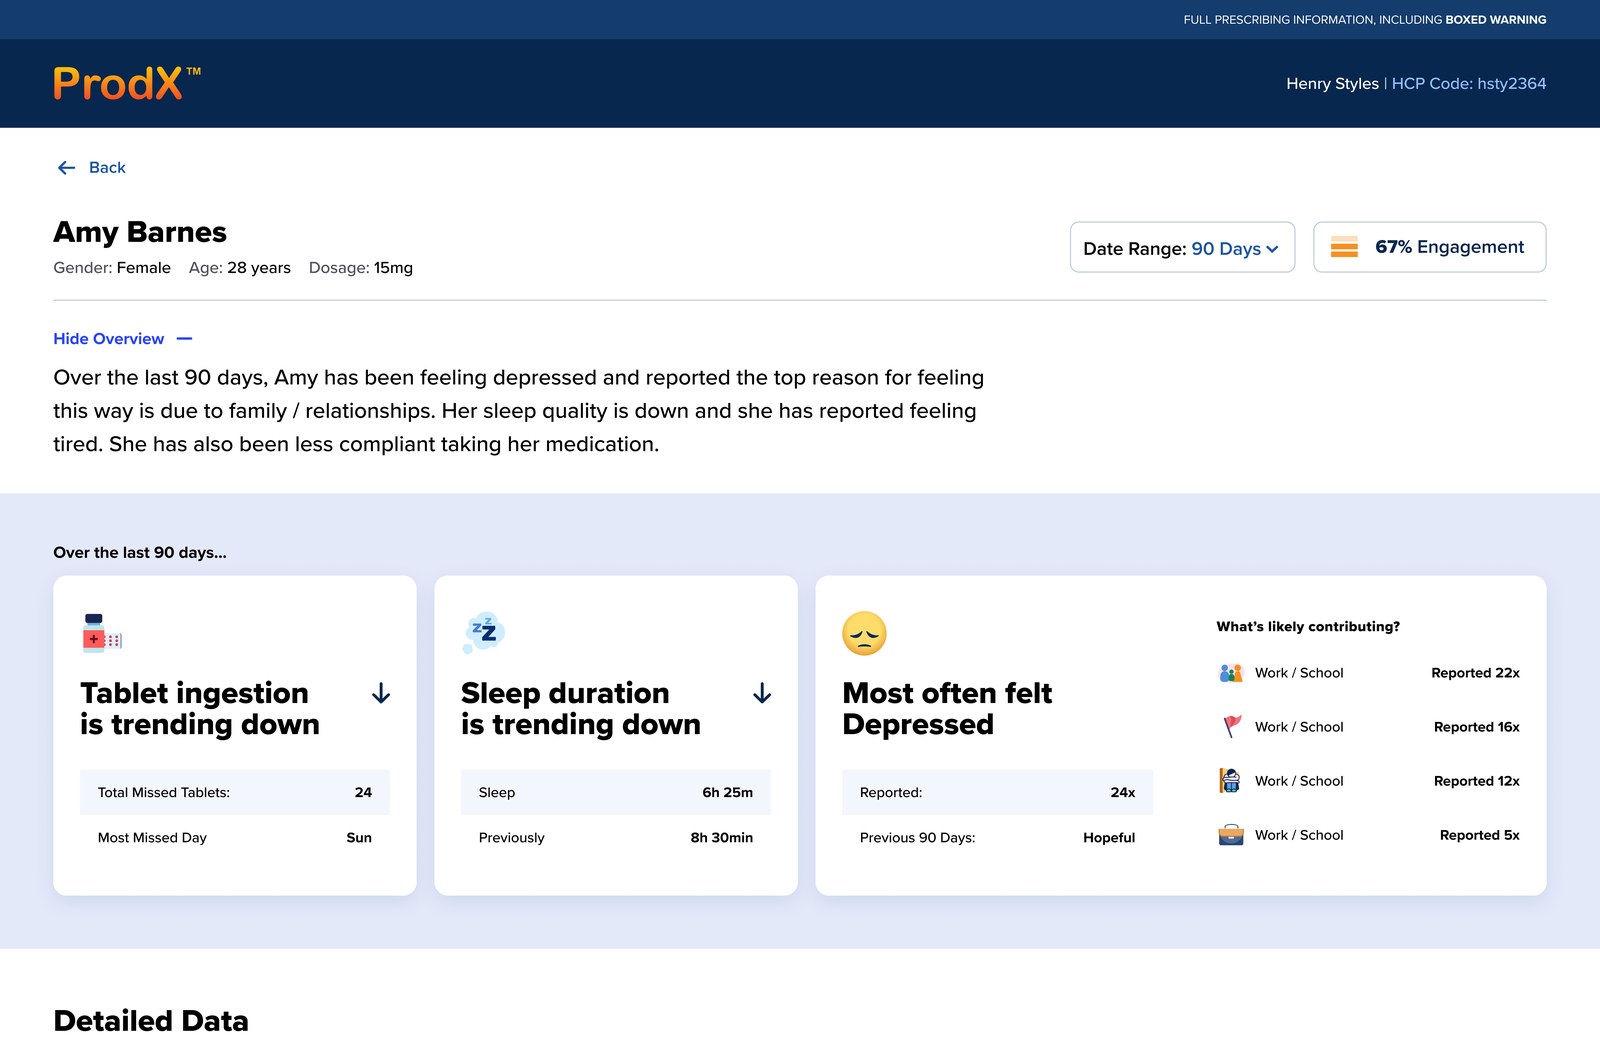Open the Date Range 90 Days dropdown

tap(1182, 247)
